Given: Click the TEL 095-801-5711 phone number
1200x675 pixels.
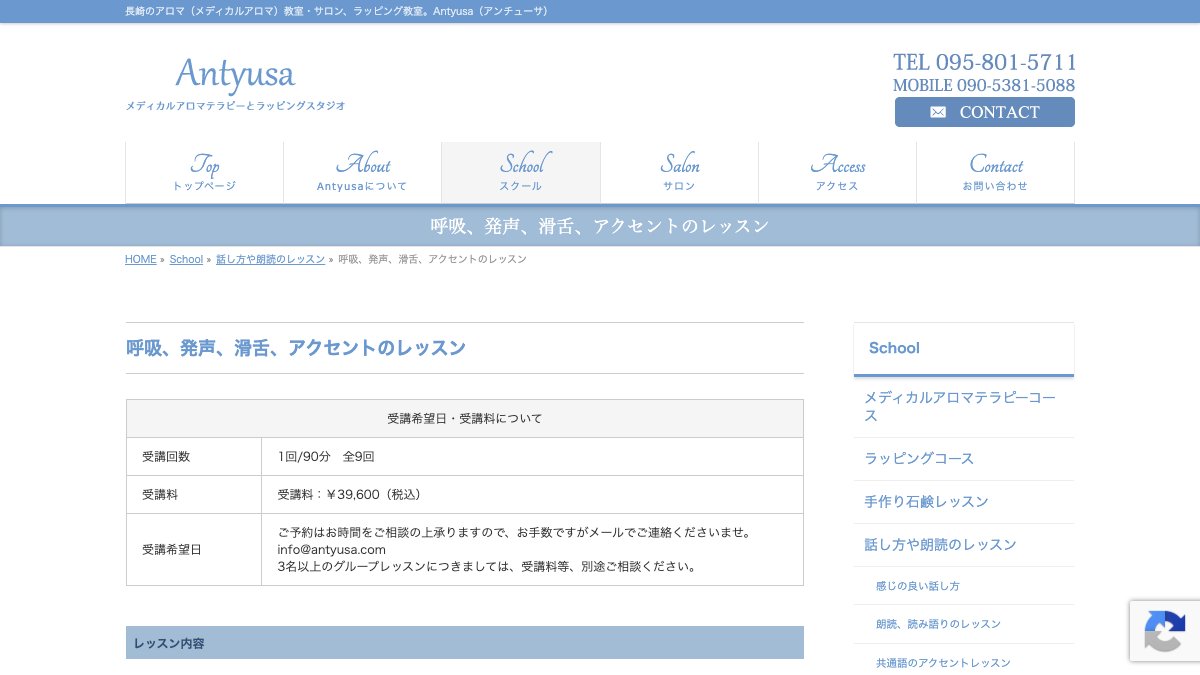Looking at the screenshot, I should point(985,62).
